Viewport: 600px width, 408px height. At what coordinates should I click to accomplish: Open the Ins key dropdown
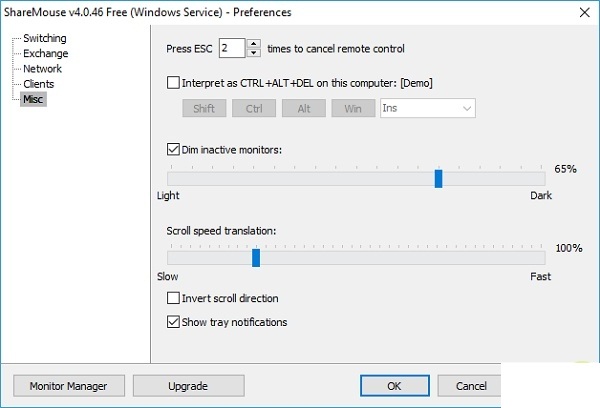coord(428,107)
